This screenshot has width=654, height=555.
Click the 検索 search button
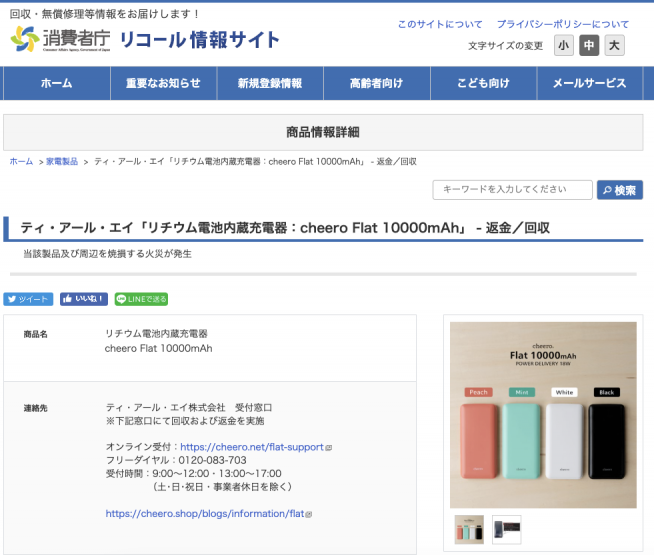[619, 190]
